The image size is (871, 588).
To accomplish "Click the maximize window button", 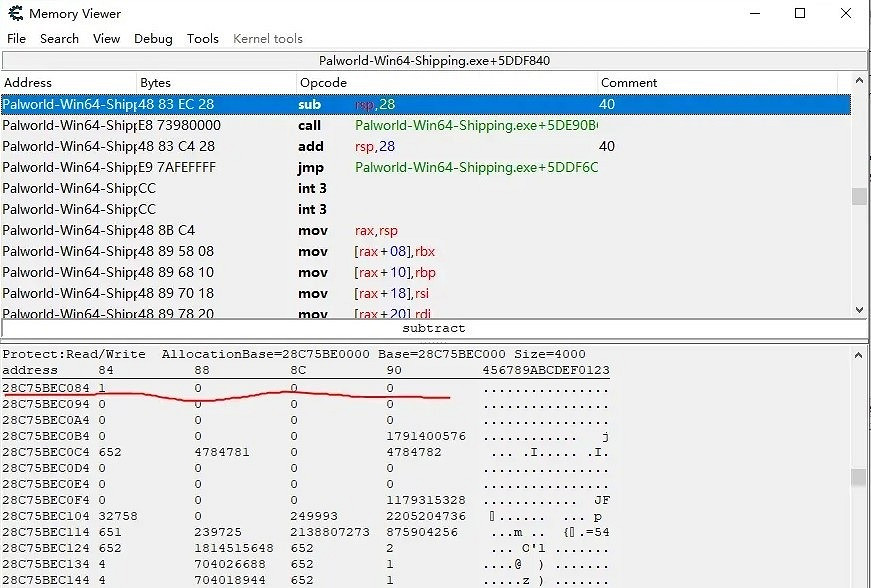I will (800, 14).
